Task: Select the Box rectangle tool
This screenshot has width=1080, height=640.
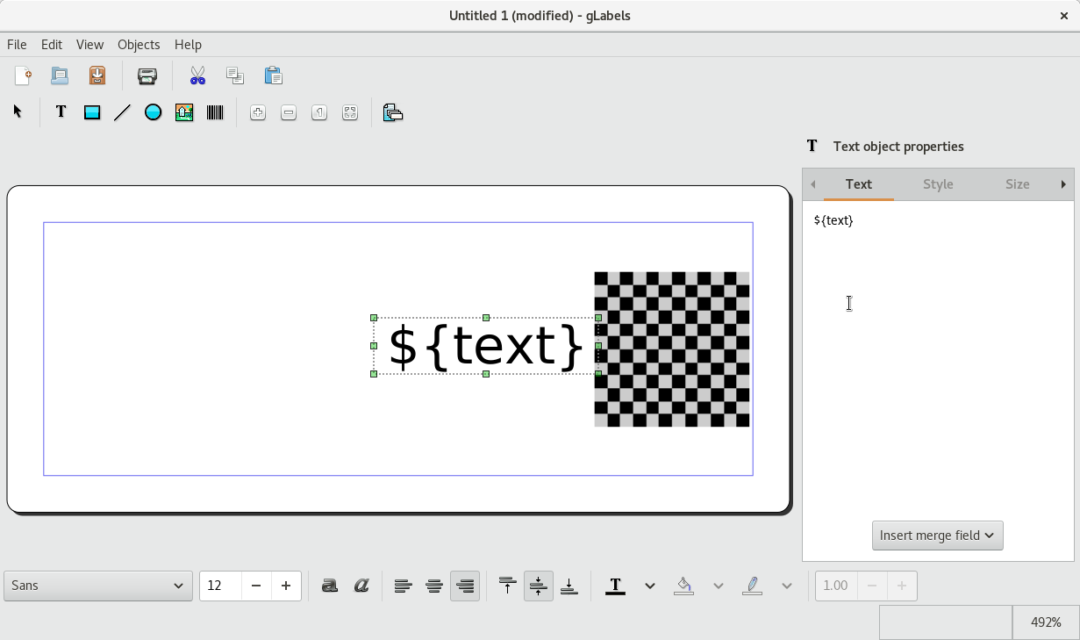Action: (92, 112)
